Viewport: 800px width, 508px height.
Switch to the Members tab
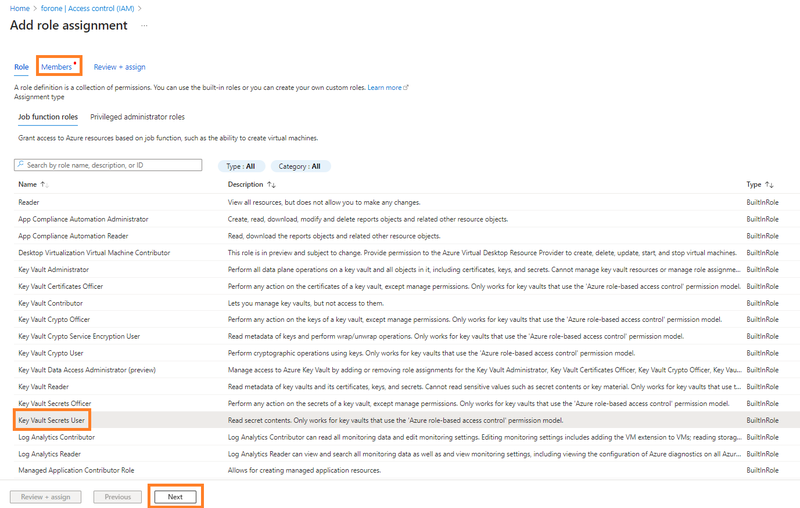pos(57,67)
